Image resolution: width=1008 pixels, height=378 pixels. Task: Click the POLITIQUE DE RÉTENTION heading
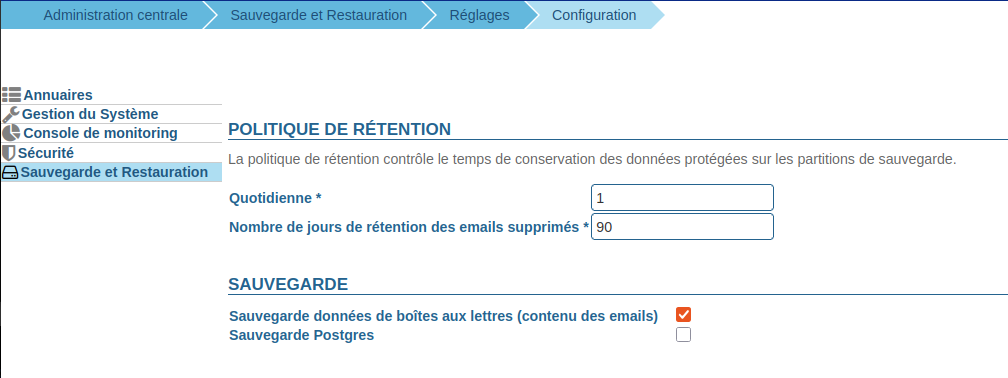[x=339, y=129]
